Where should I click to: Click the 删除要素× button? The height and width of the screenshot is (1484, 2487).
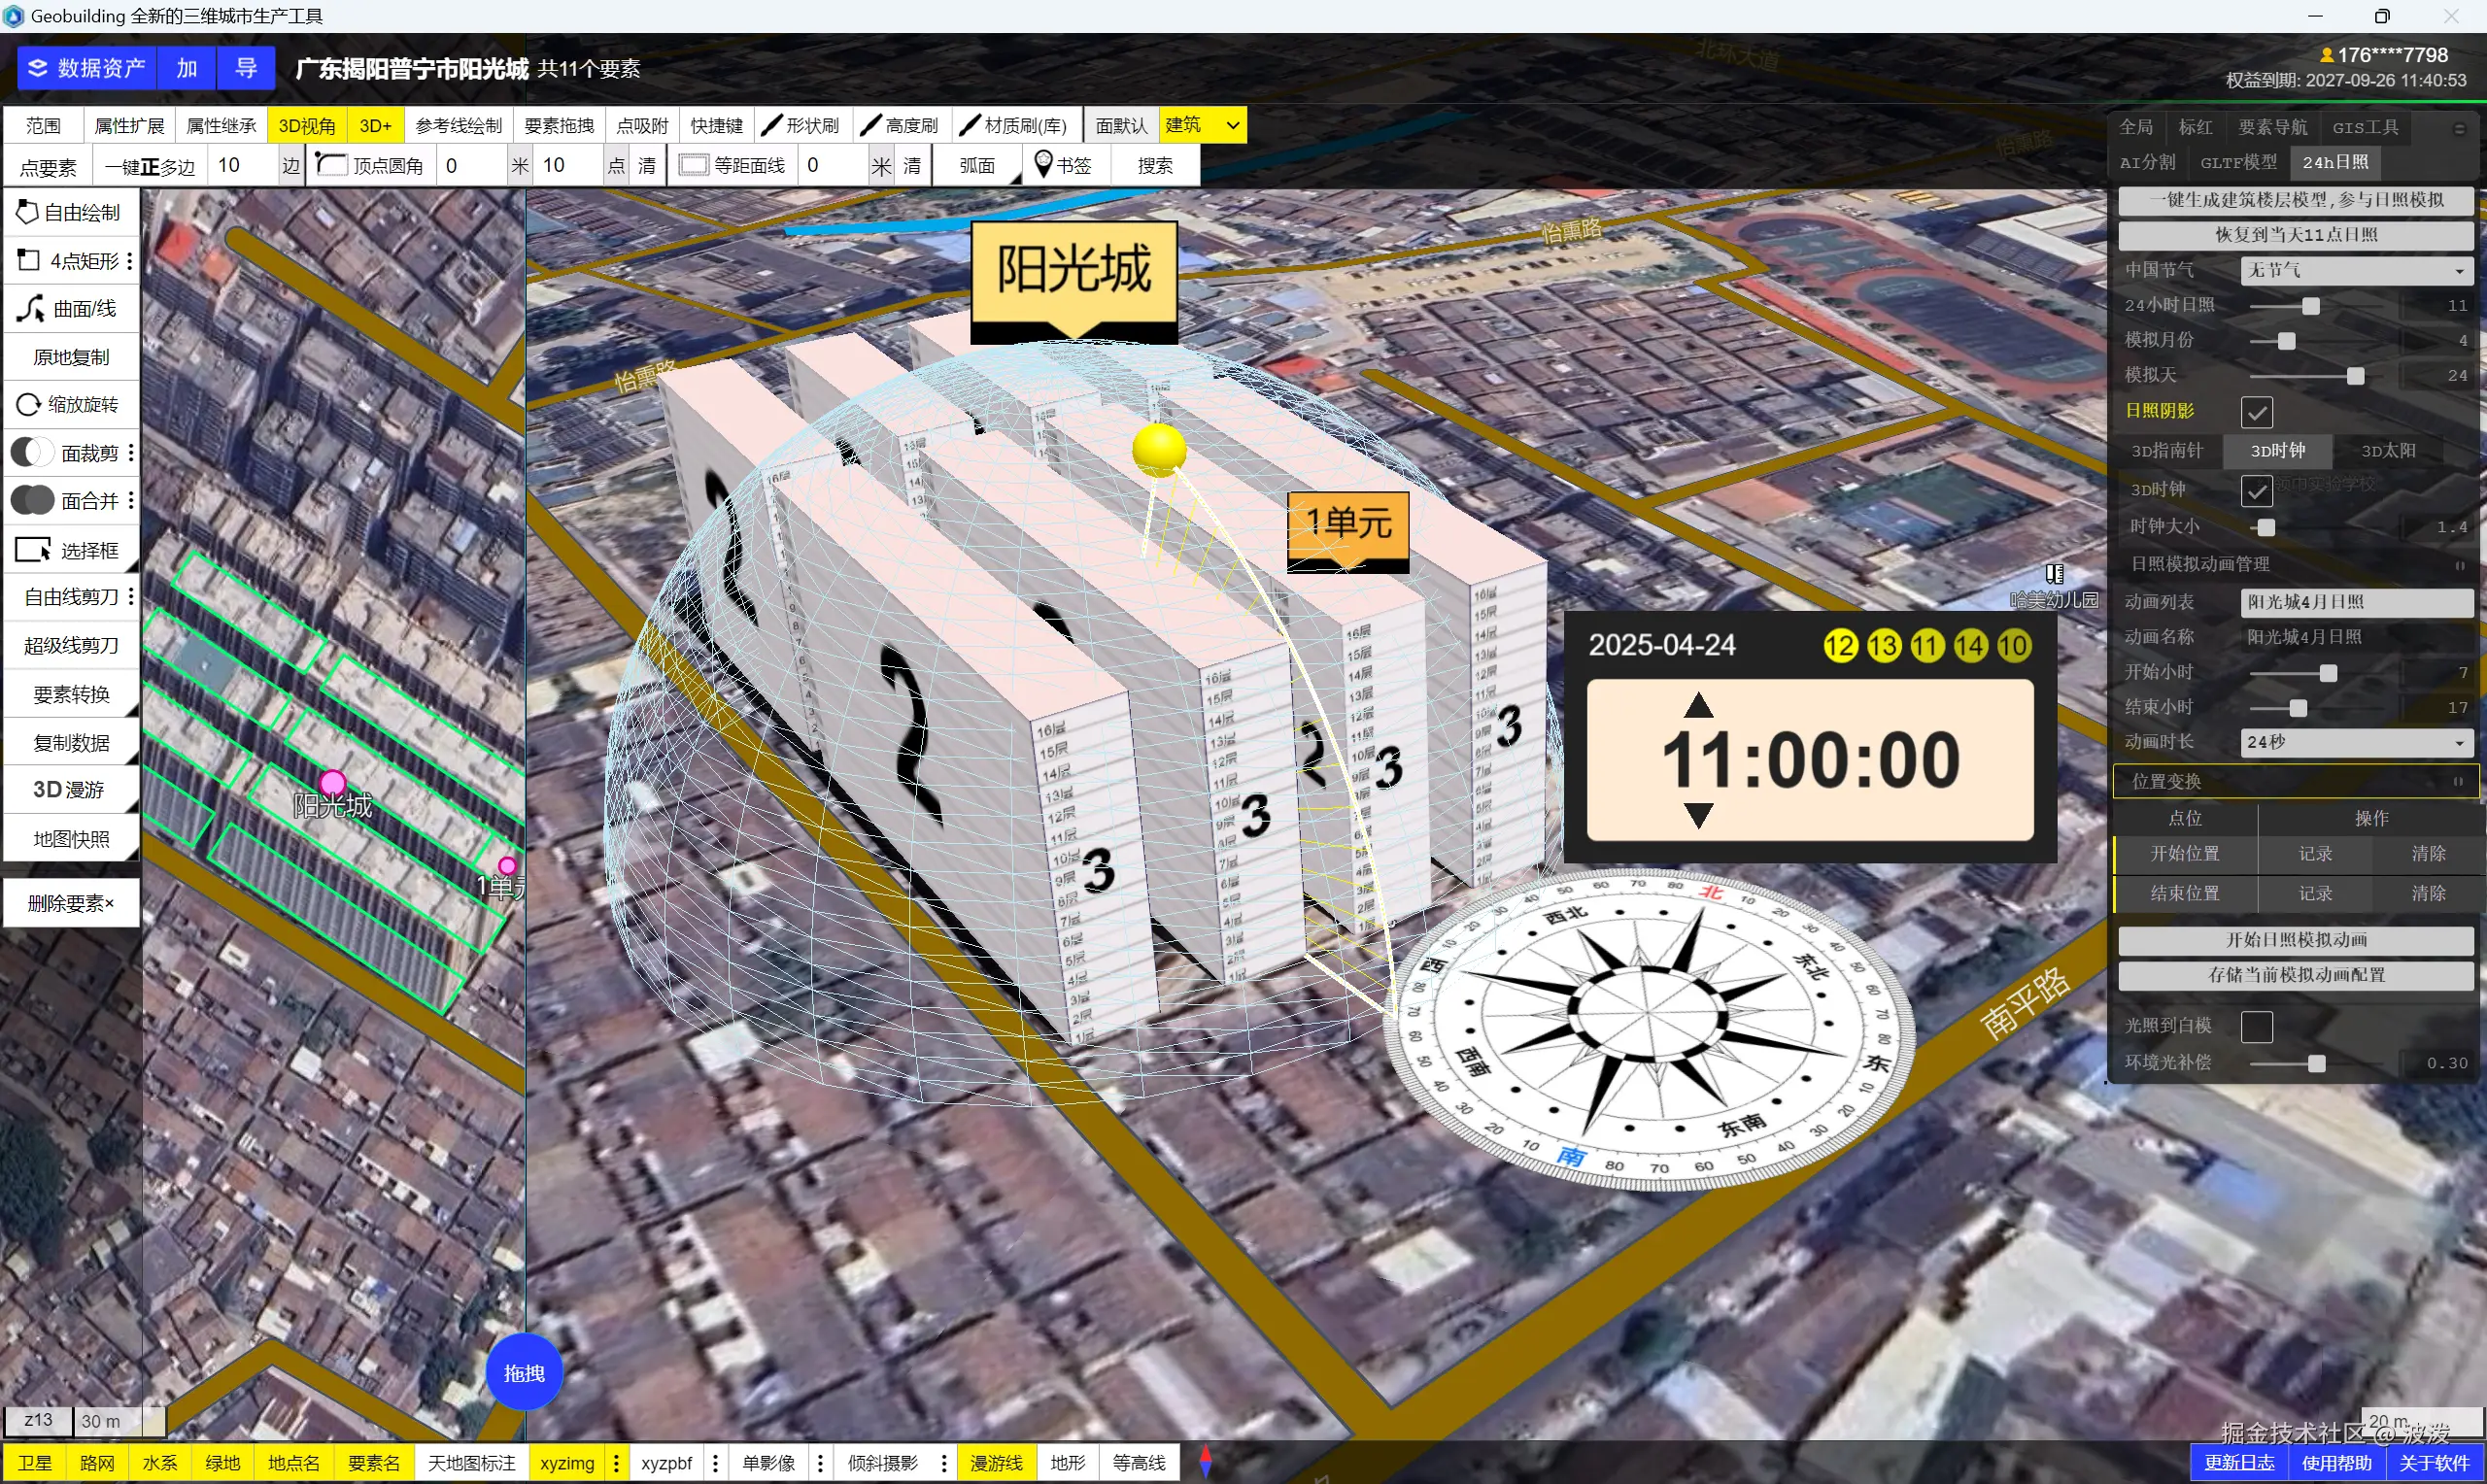point(71,903)
